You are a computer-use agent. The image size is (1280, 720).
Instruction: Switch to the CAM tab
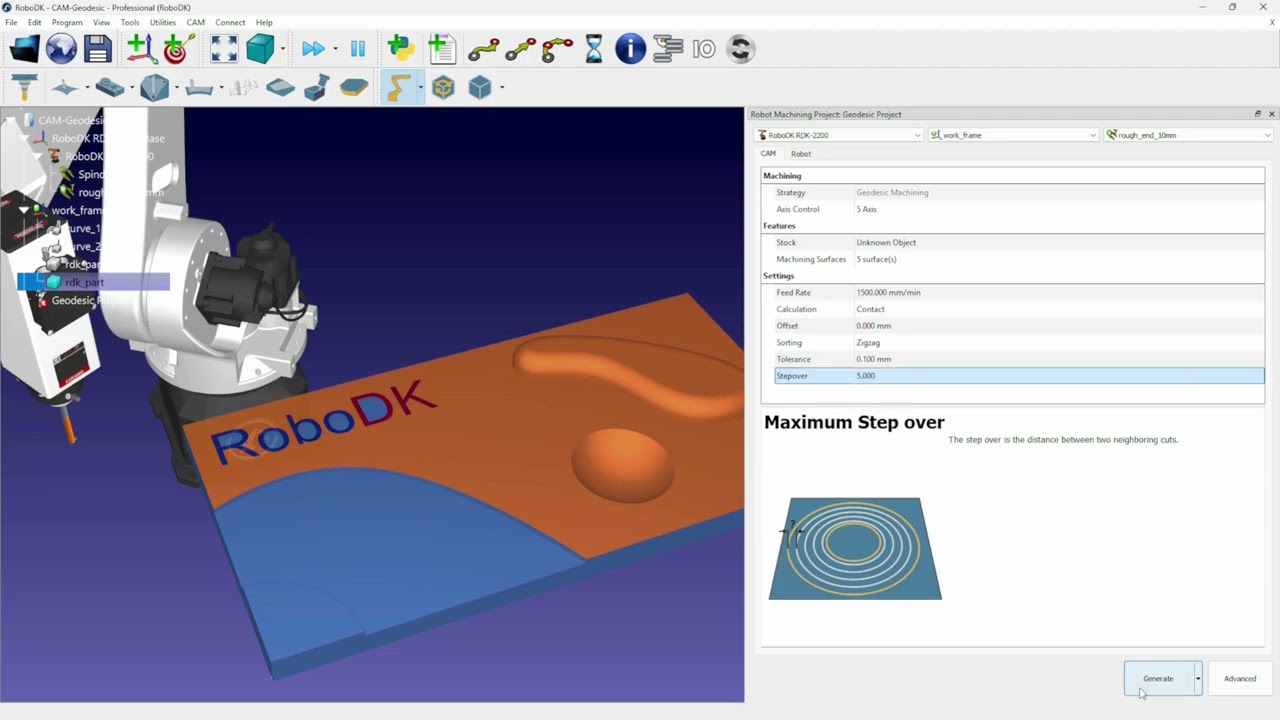(768, 154)
